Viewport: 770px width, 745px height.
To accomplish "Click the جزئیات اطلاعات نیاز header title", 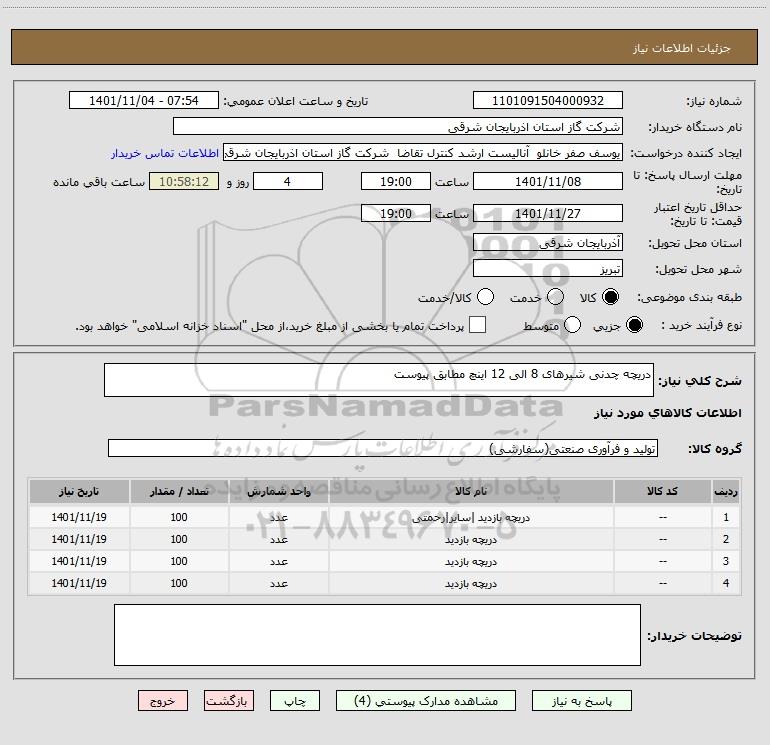I will click(x=681, y=48).
